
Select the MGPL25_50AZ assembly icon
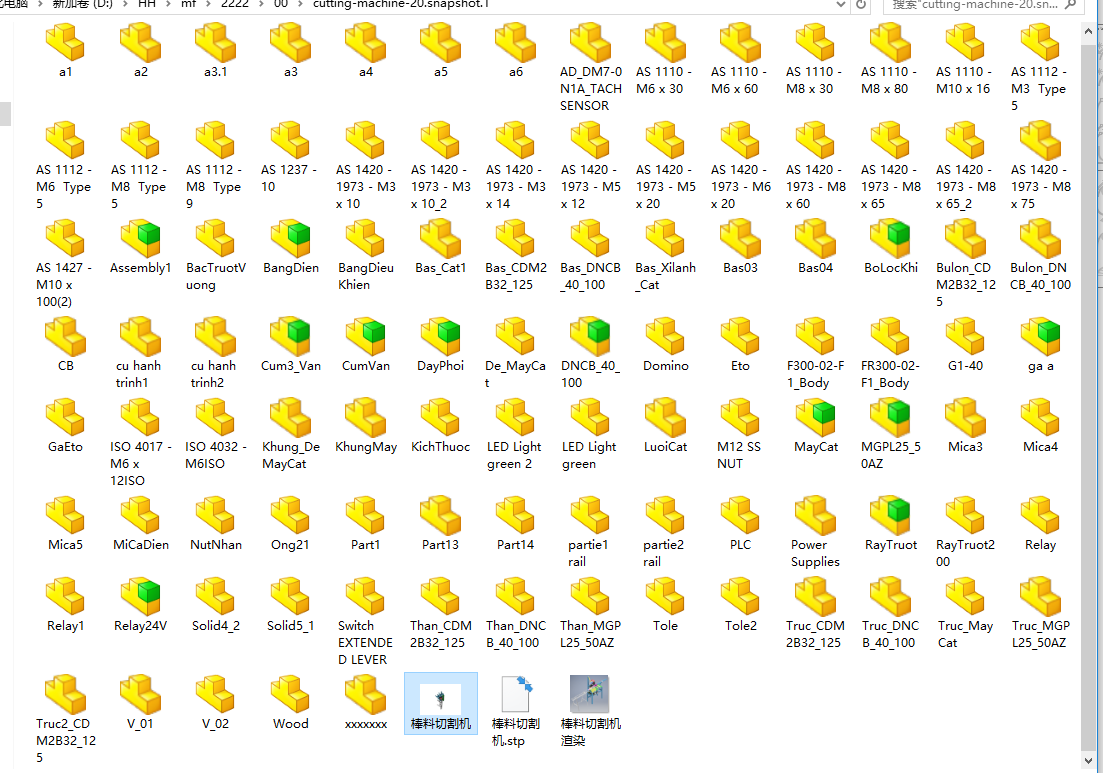890,416
